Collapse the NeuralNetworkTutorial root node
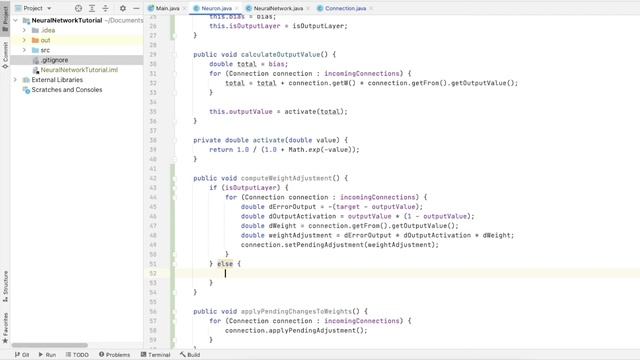Image resolution: width=640 pixels, height=360 pixels. [x=16, y=20]
